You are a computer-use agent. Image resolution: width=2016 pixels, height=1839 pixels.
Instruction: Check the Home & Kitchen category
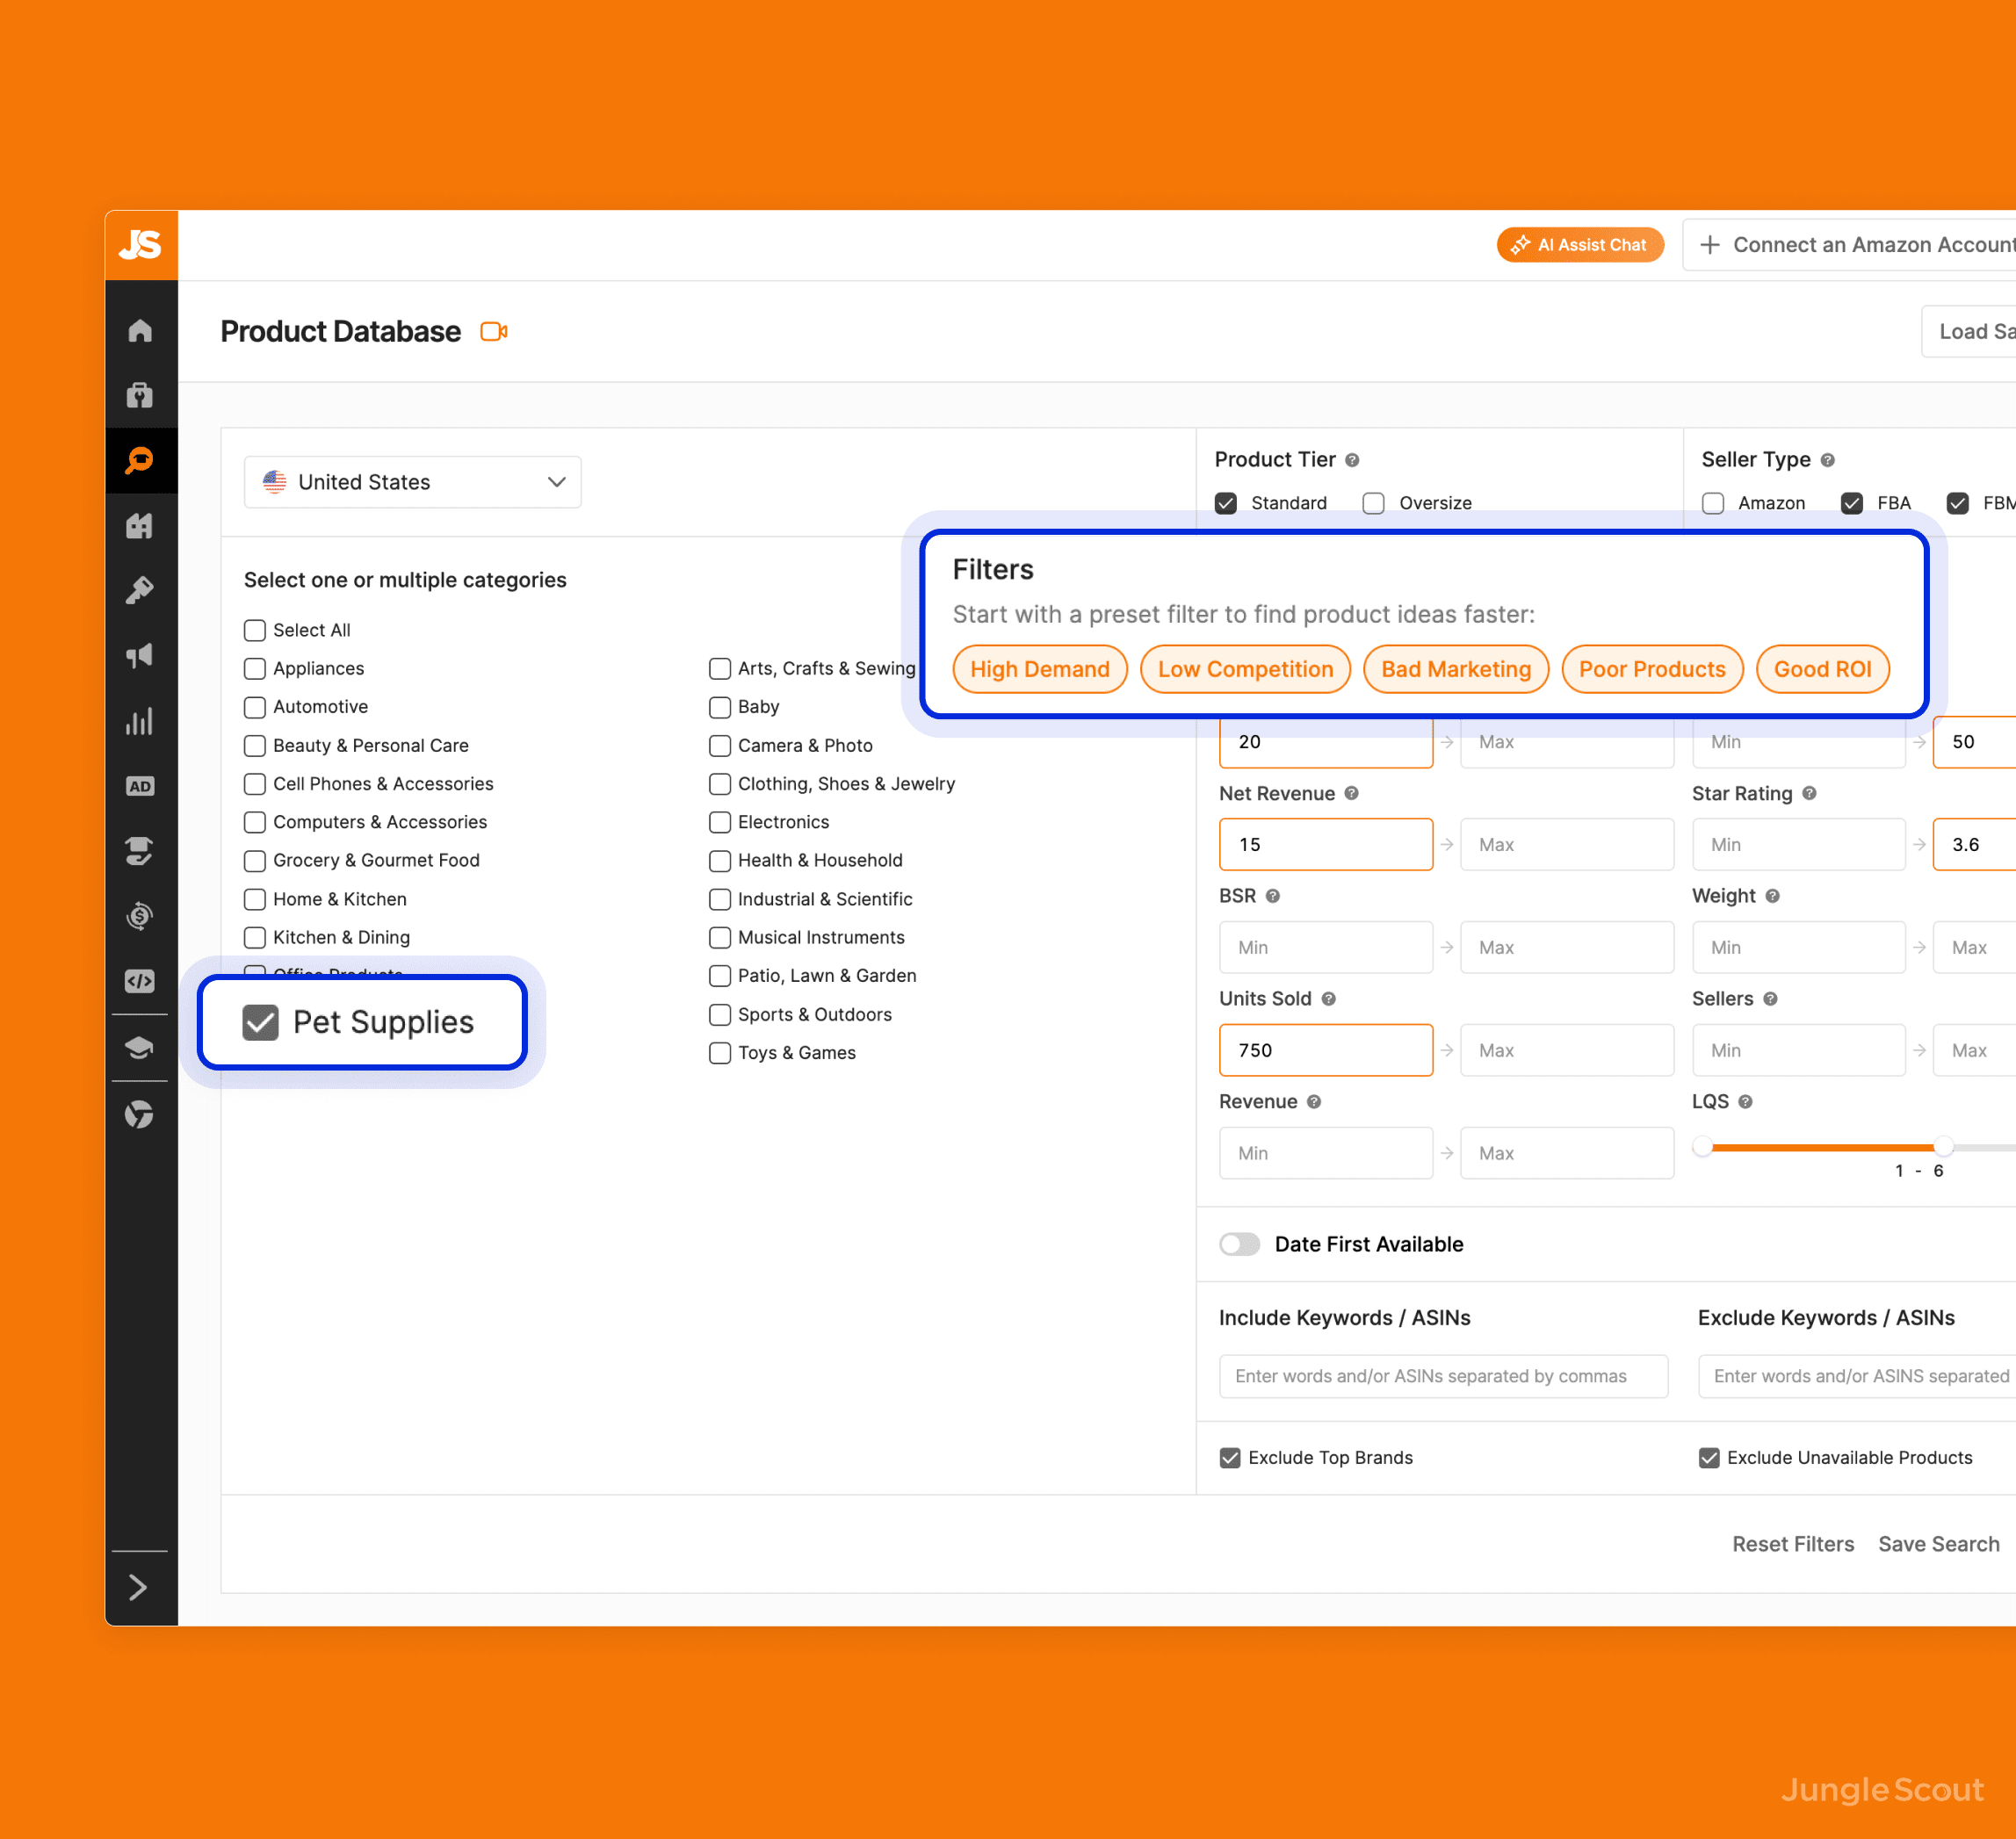pyautogui.click(x=255, y=899)
